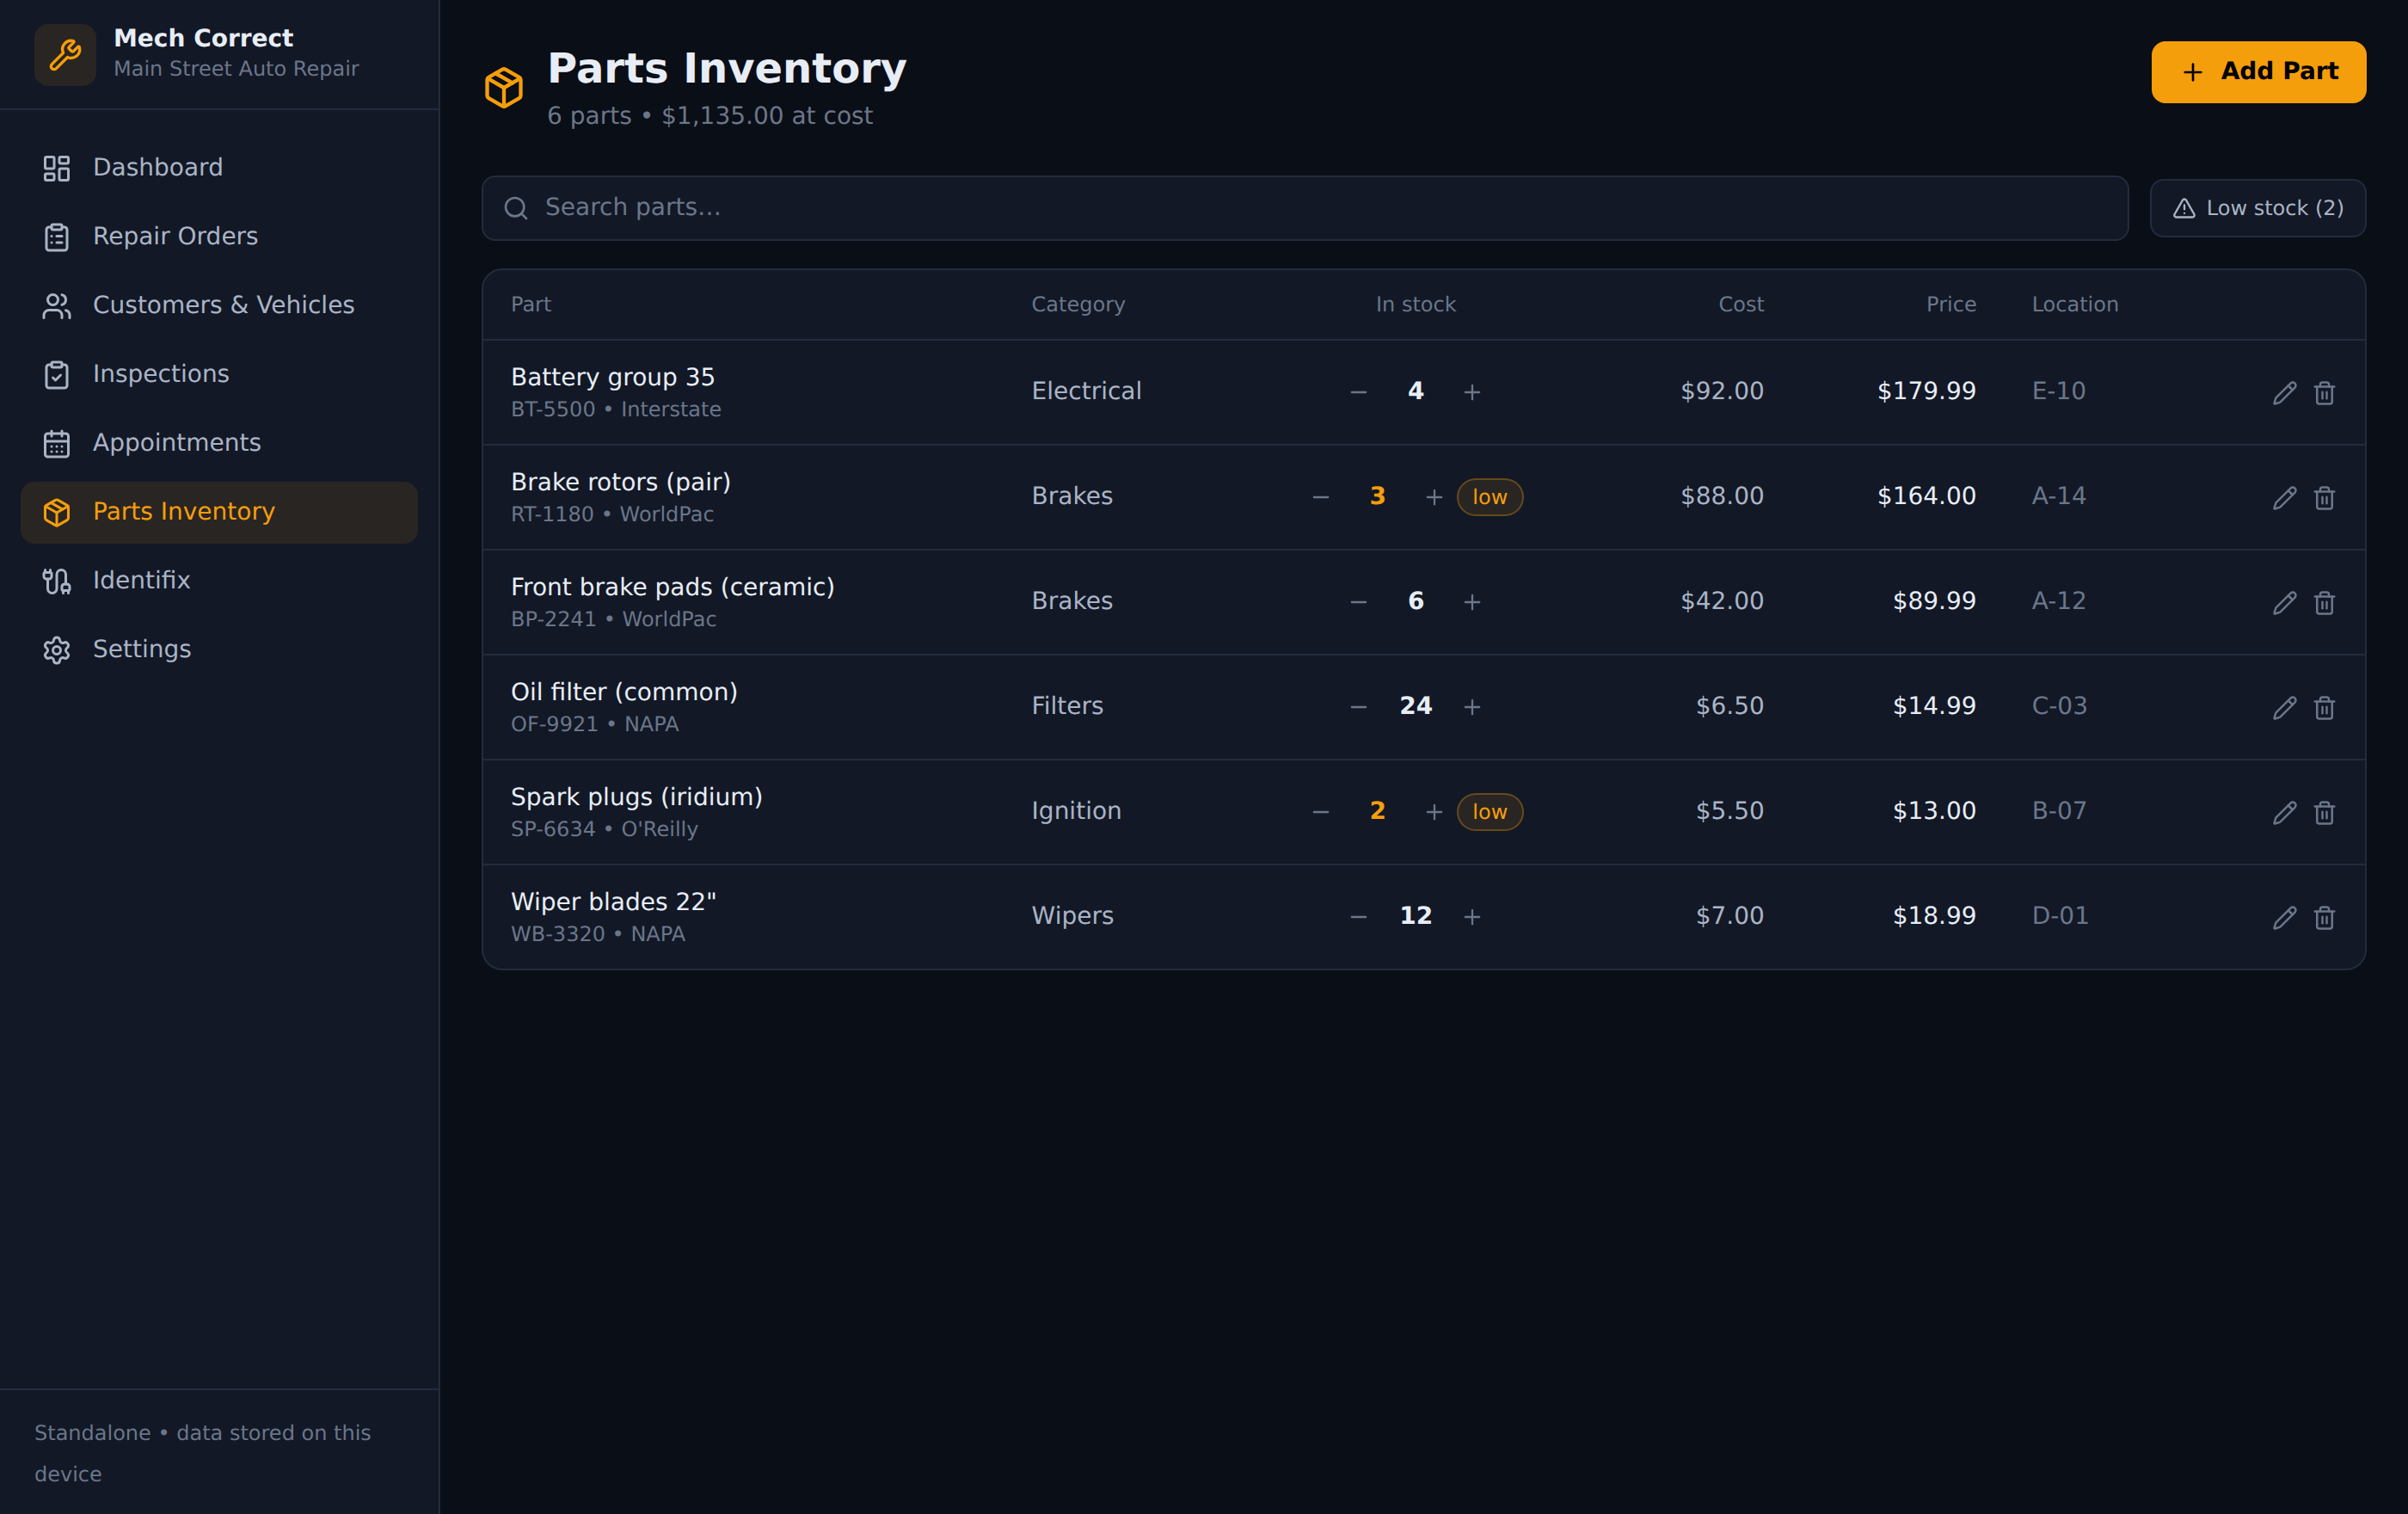The height and width of the screenshot is (1514, 2408).
Task: Decrease Brake rotors stock count
Action: point(1320,497)
